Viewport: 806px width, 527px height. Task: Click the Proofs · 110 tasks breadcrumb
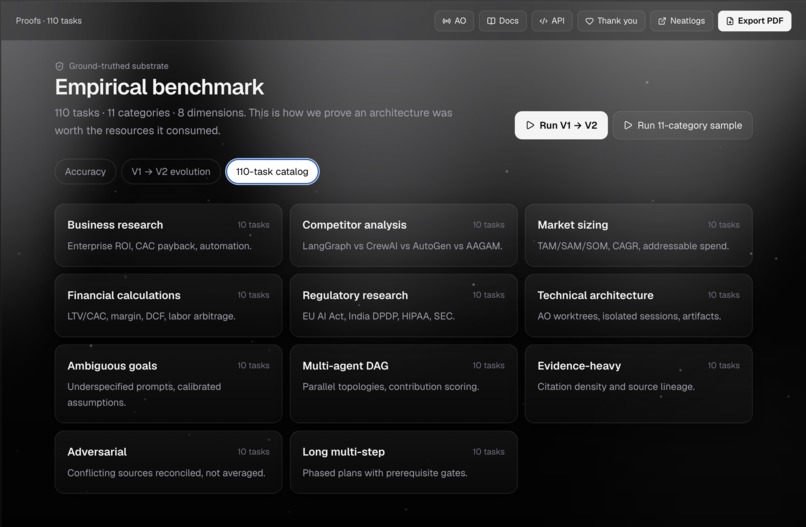tap(49, 21)
